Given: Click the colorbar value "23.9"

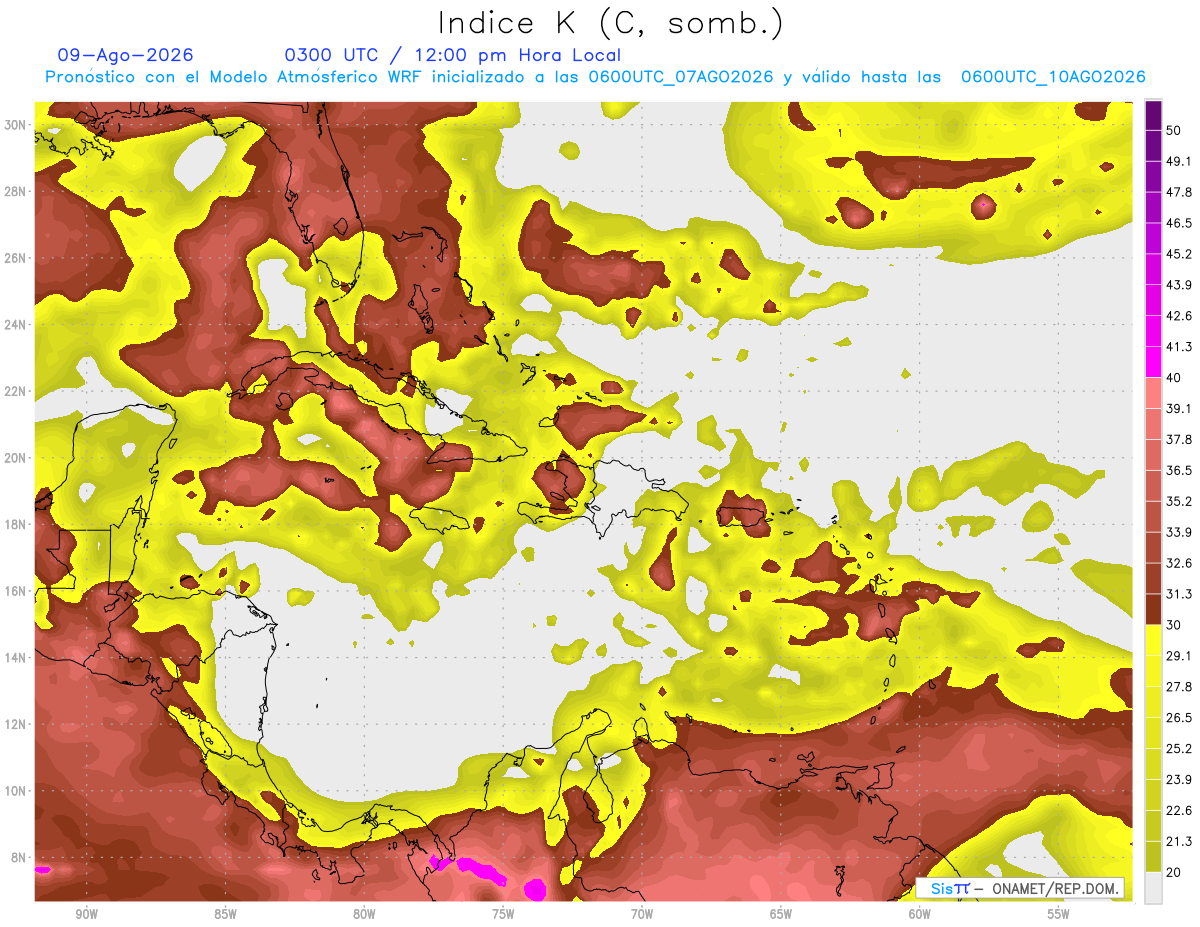Looking at the screenshot, I should pyautogui.click(x=1179, y=779).
